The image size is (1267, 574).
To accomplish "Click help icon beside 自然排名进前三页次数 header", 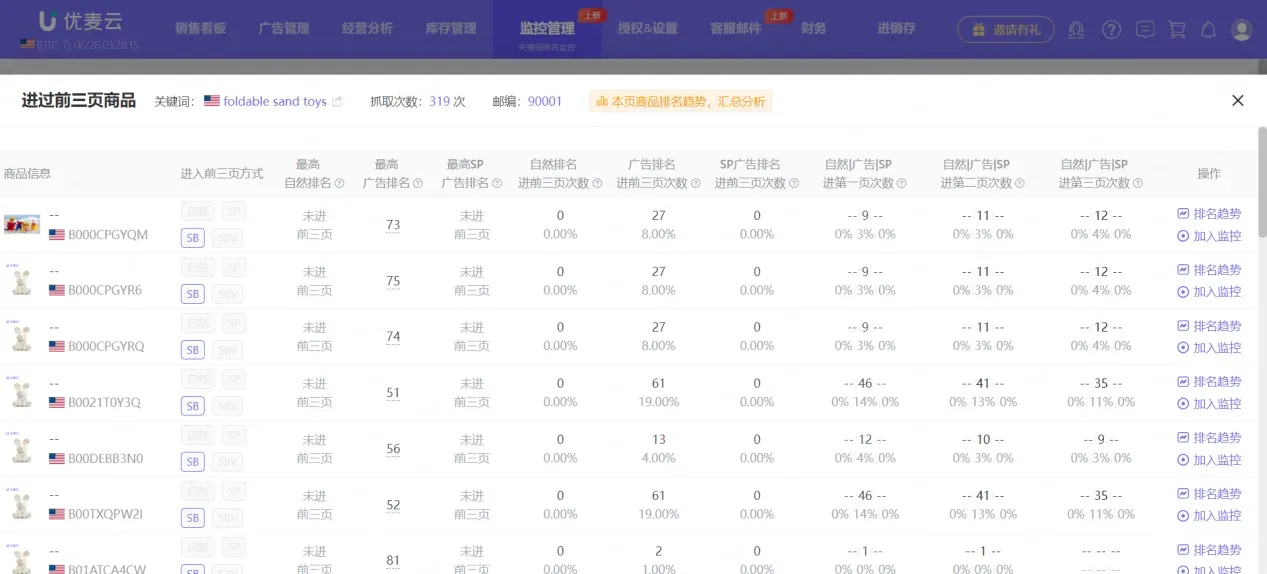I will click(x=597, y=183).
